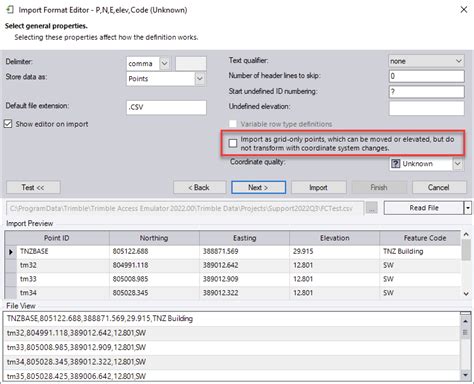
Task: Click the Import button
Action: (319, 187)
